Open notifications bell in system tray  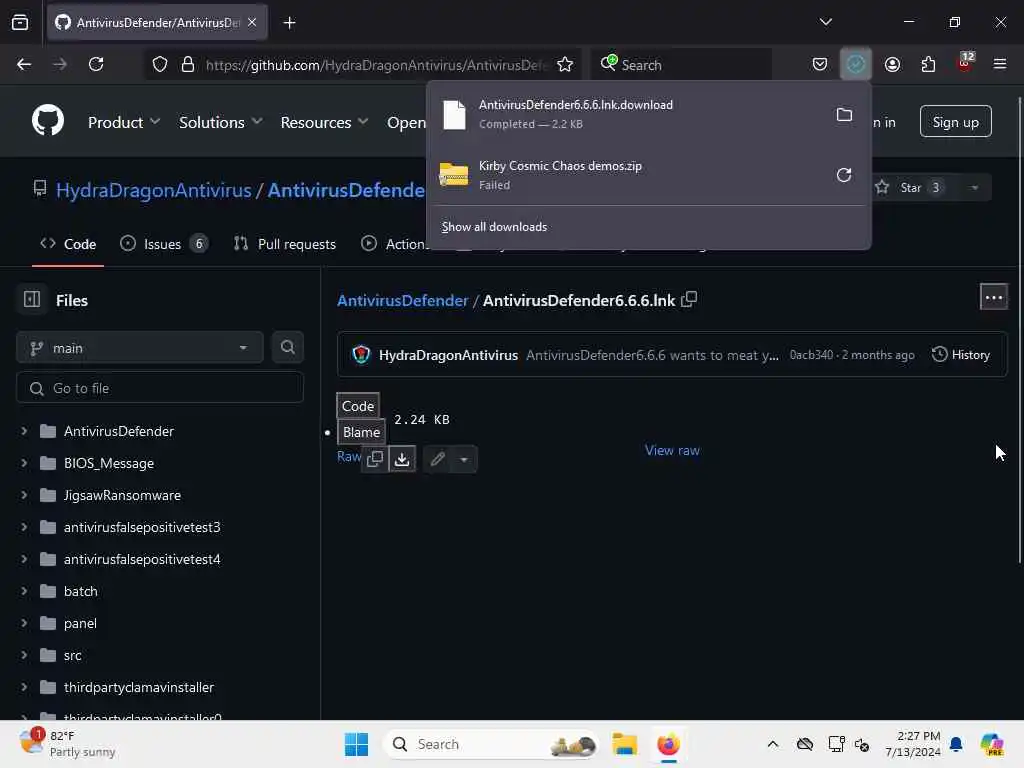point(955,744)
